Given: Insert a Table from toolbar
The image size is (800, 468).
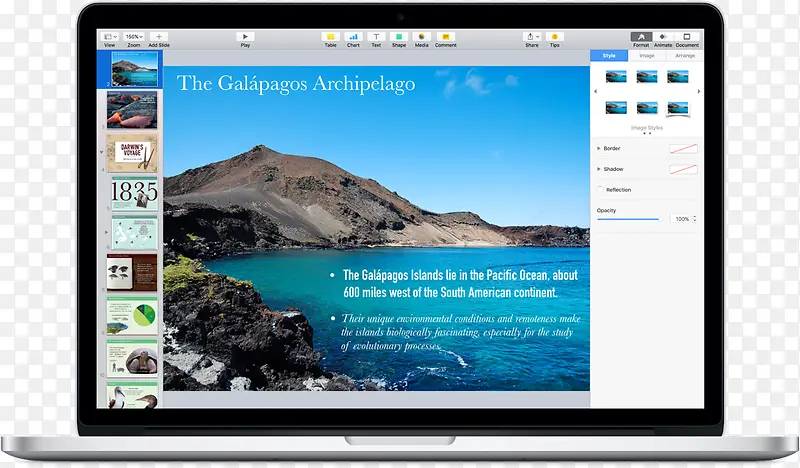Looking at the screenshot, I should point(330,37).
